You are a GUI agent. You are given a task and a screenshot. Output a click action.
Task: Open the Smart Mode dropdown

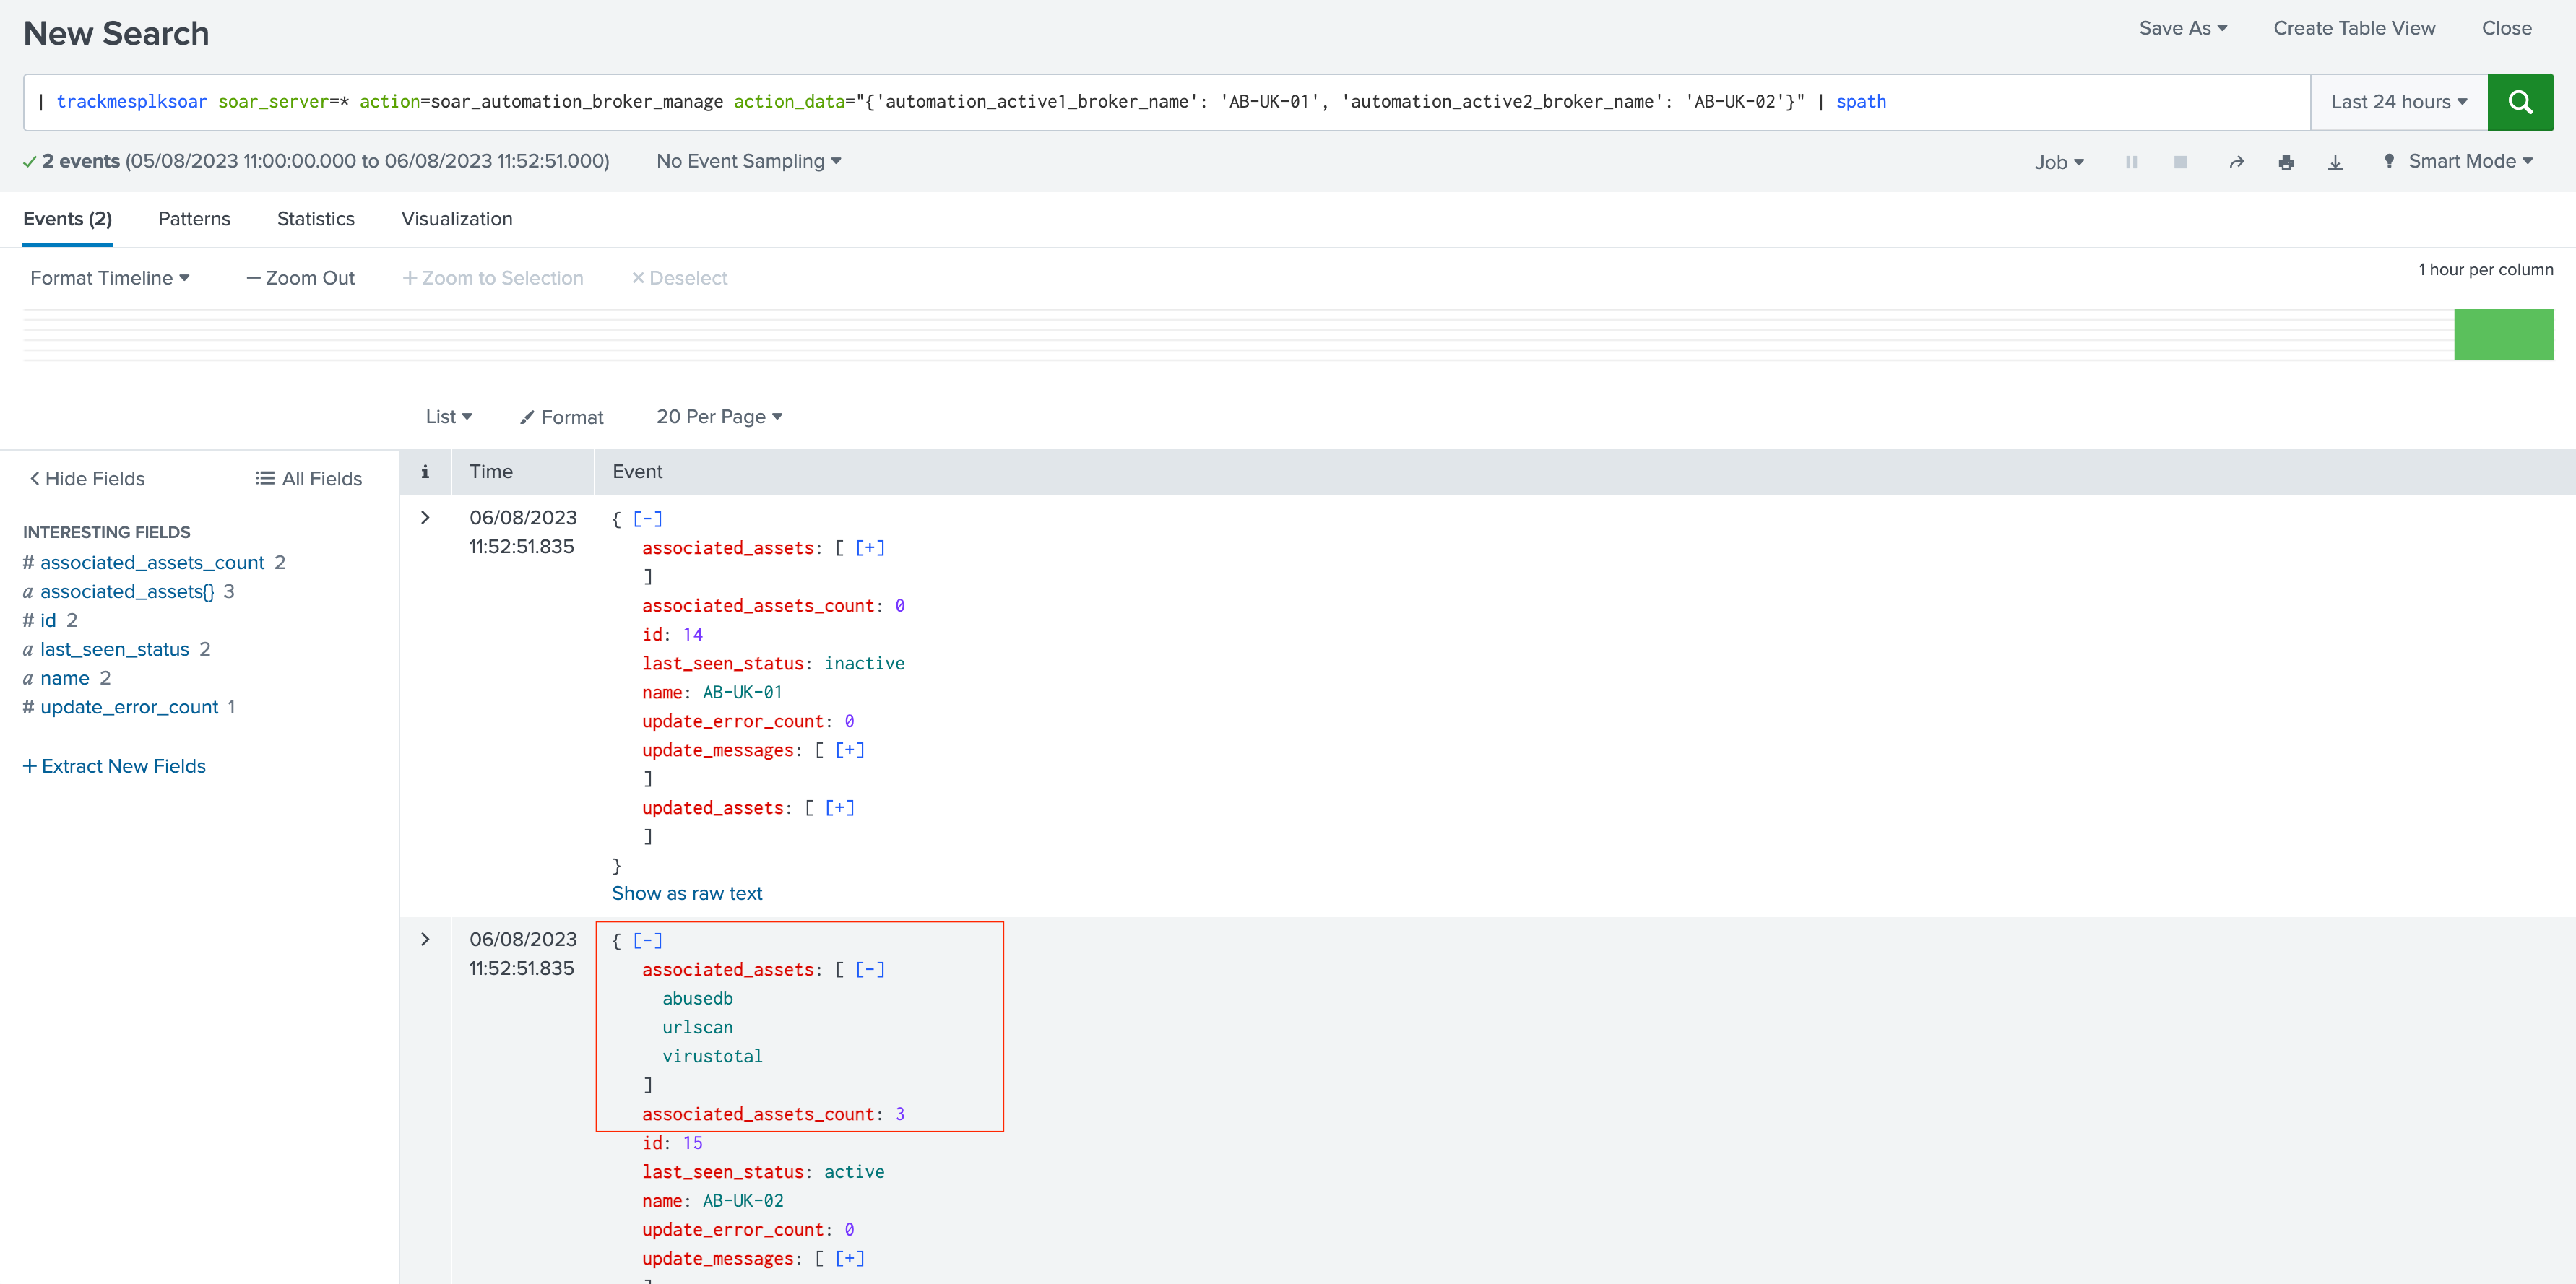pos(2459,161)
